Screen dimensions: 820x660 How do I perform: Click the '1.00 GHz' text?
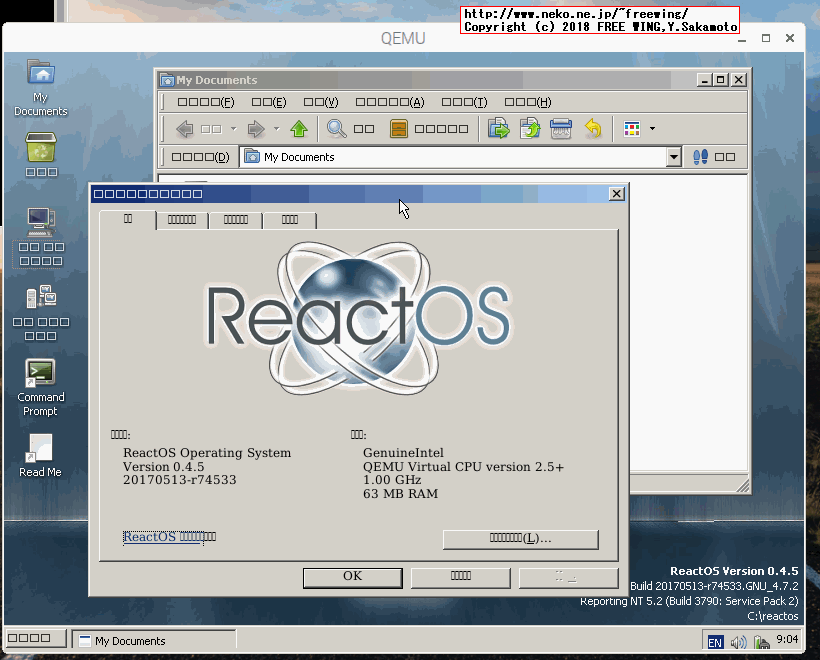pos(392,480)
